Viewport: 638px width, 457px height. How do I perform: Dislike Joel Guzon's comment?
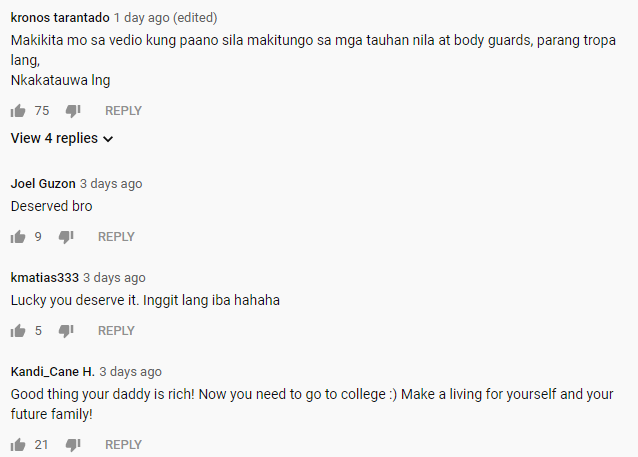point(66,237)
